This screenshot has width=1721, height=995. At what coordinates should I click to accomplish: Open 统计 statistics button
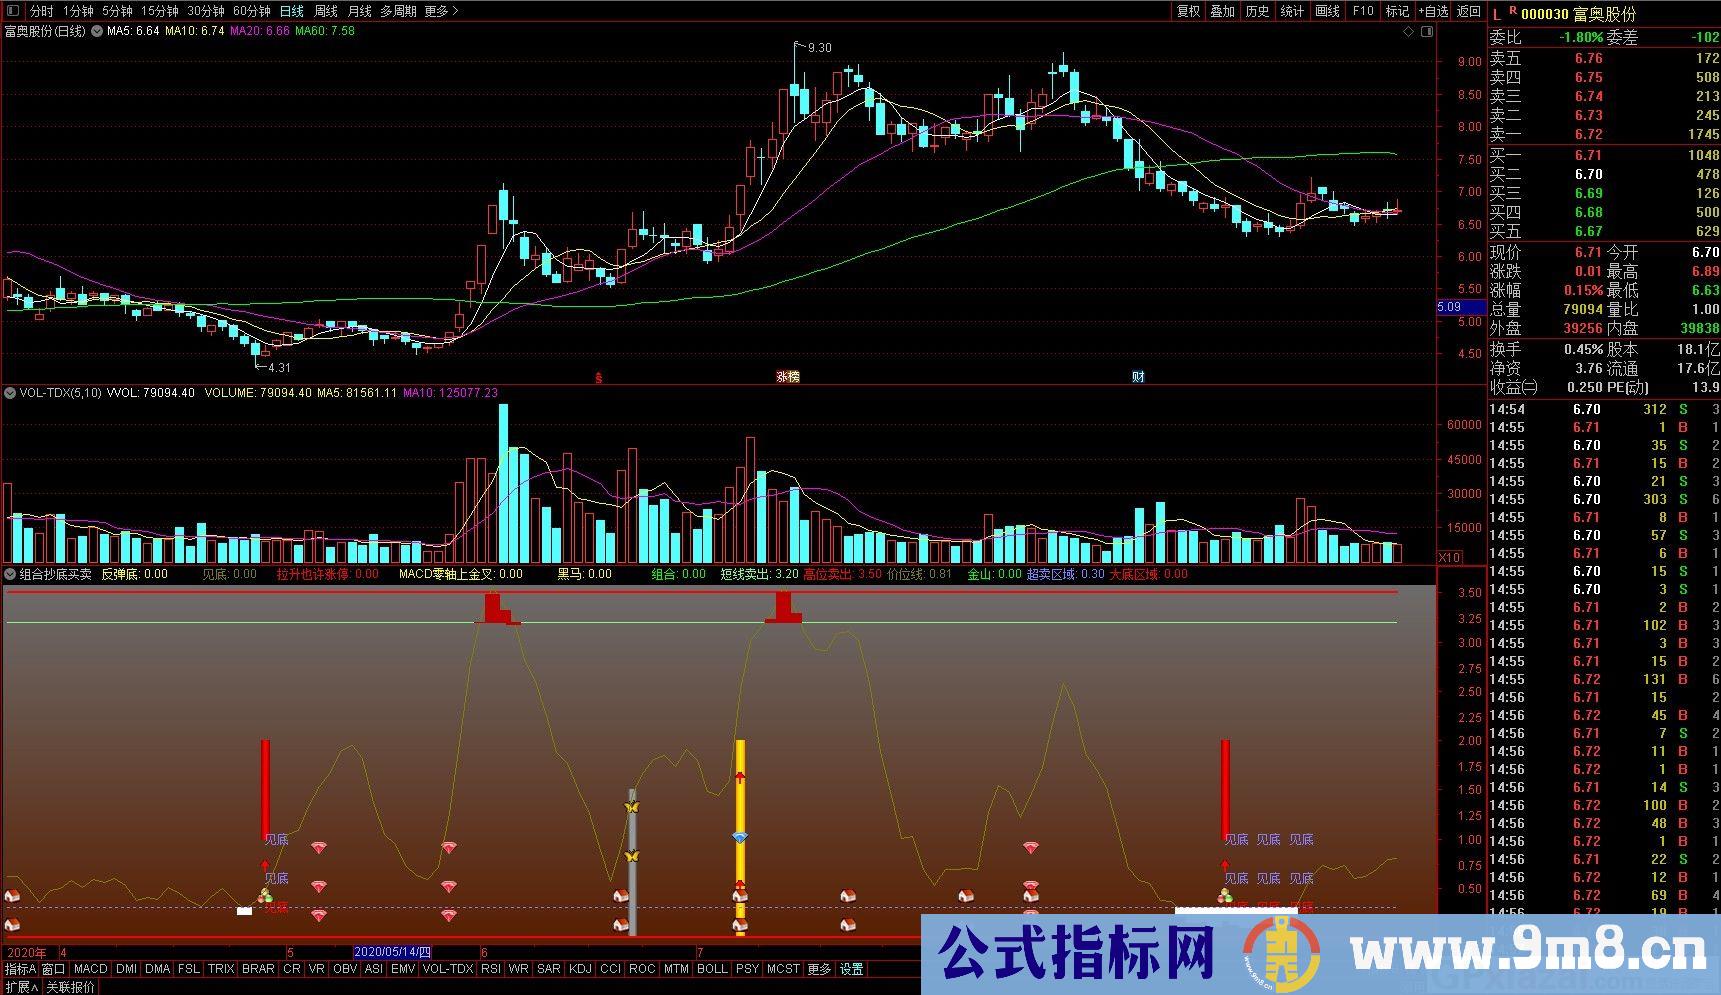1292,11
